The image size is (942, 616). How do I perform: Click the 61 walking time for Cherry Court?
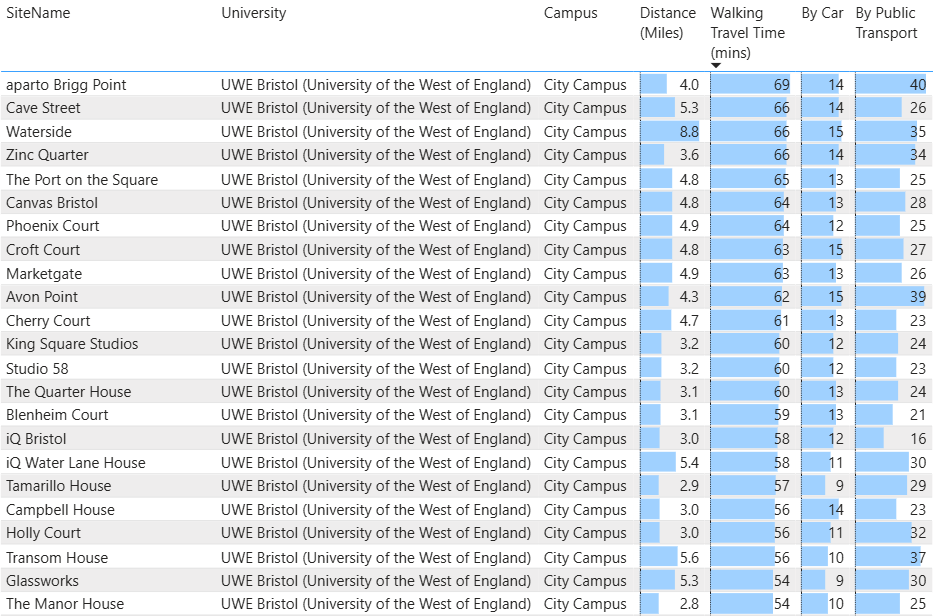[x=782, y=321]
